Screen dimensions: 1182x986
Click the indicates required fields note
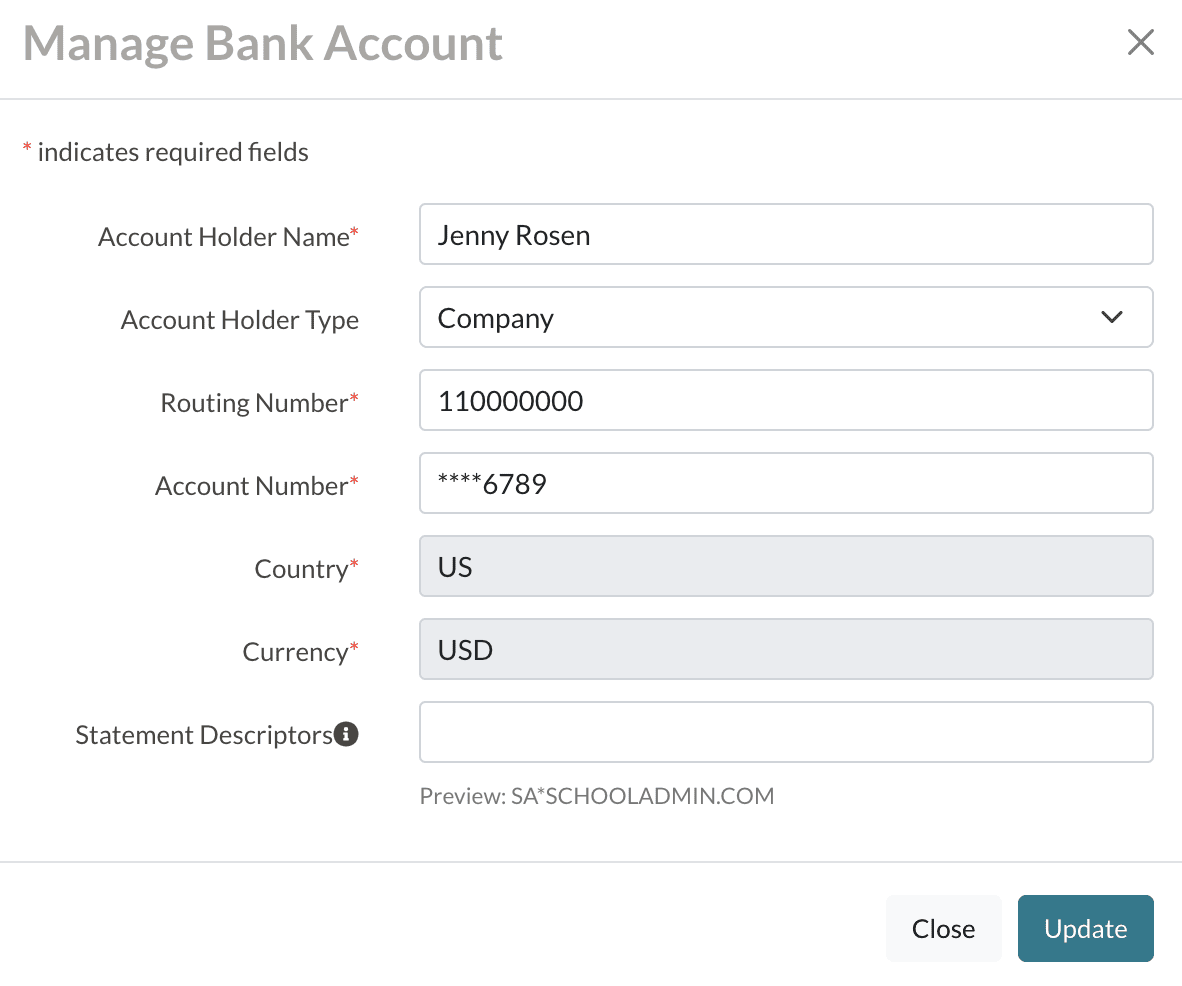pos(165,151)
